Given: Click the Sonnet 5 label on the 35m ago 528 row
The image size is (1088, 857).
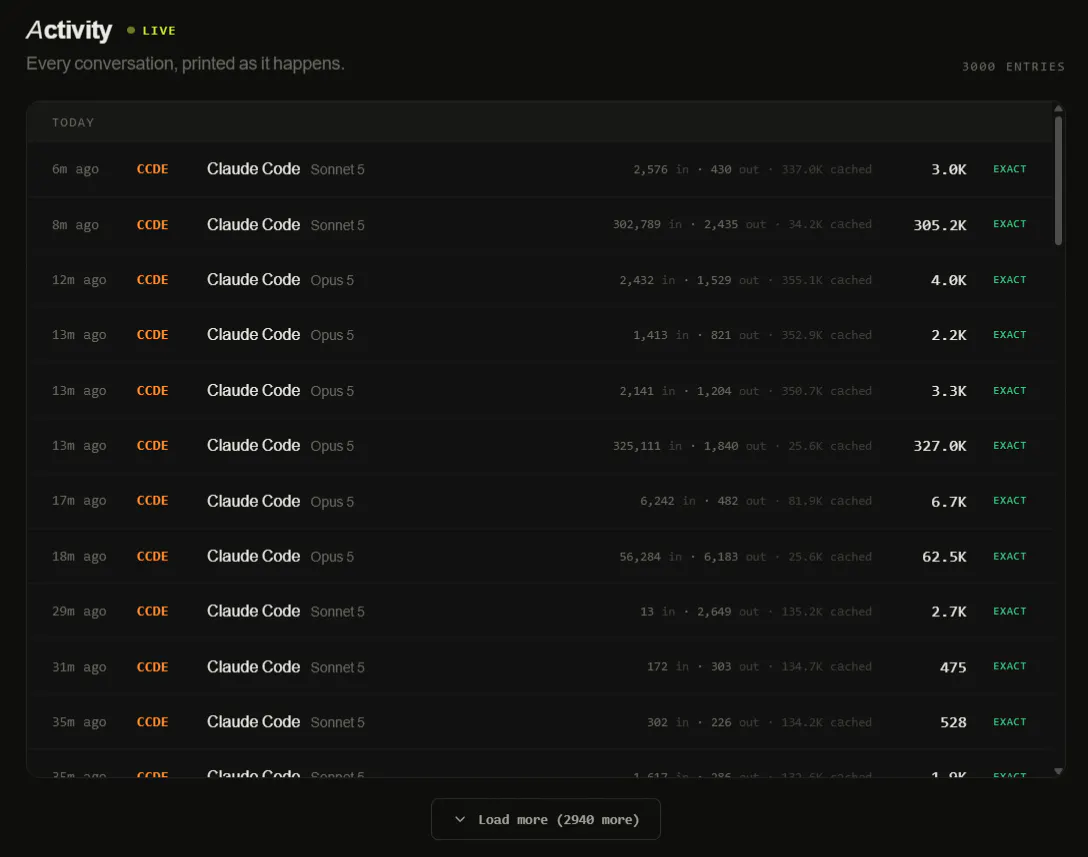Looking at the screenshot, I should pos(337,722).
